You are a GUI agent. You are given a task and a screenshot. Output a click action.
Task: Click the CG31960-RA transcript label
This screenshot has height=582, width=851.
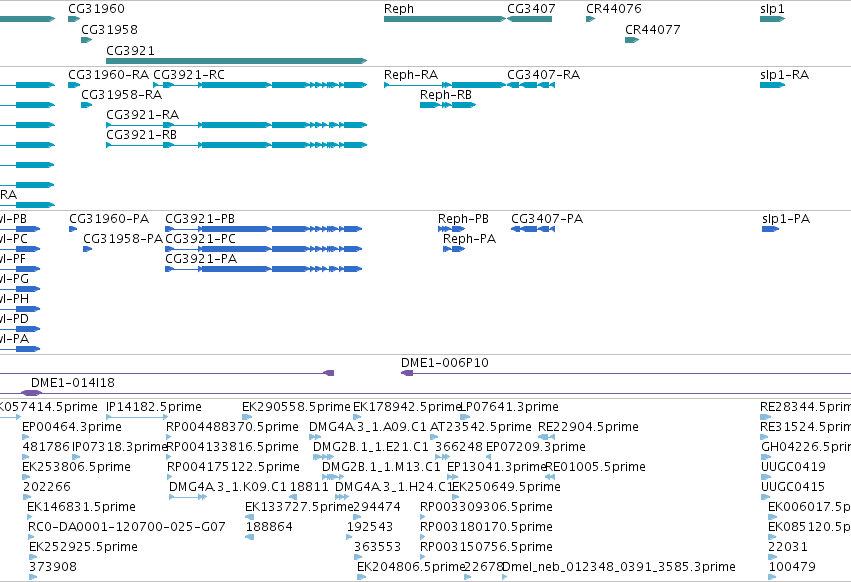109,74
